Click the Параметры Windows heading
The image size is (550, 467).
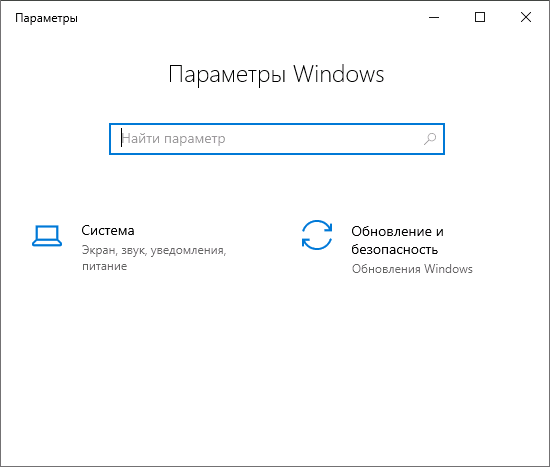click(276, 74)
